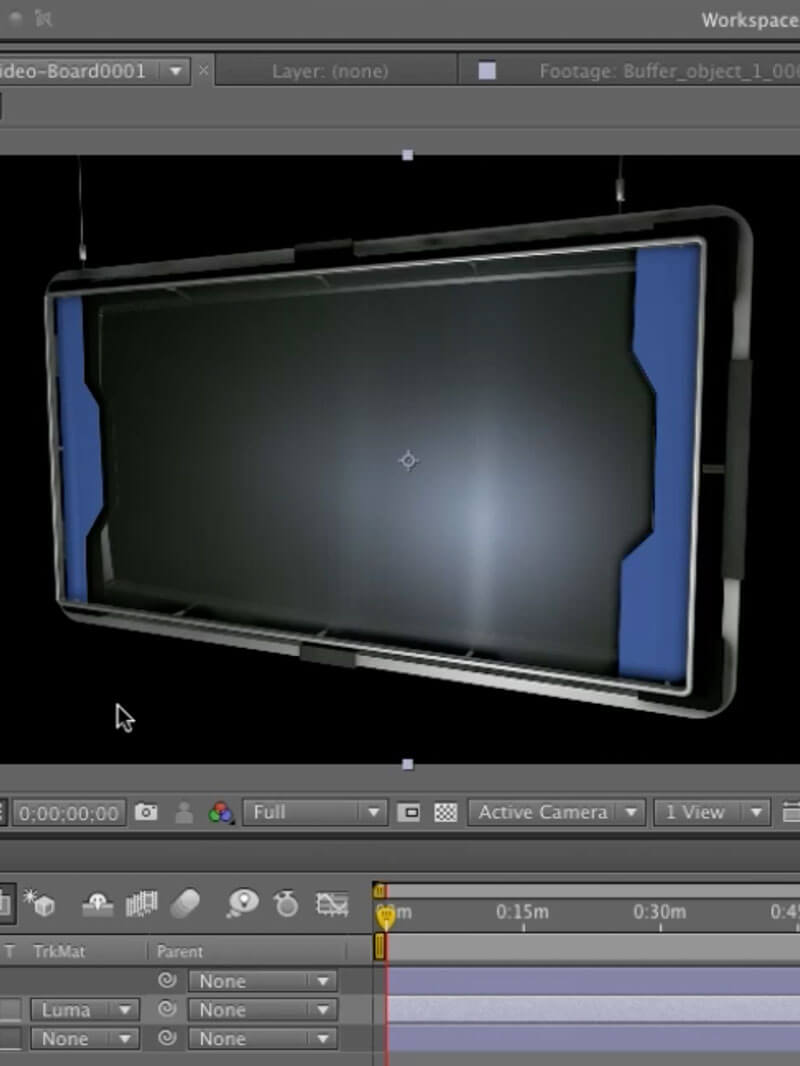Open the third layer's None track matte dropdown
The image size is (800, 1066).
coord(84,1038)
